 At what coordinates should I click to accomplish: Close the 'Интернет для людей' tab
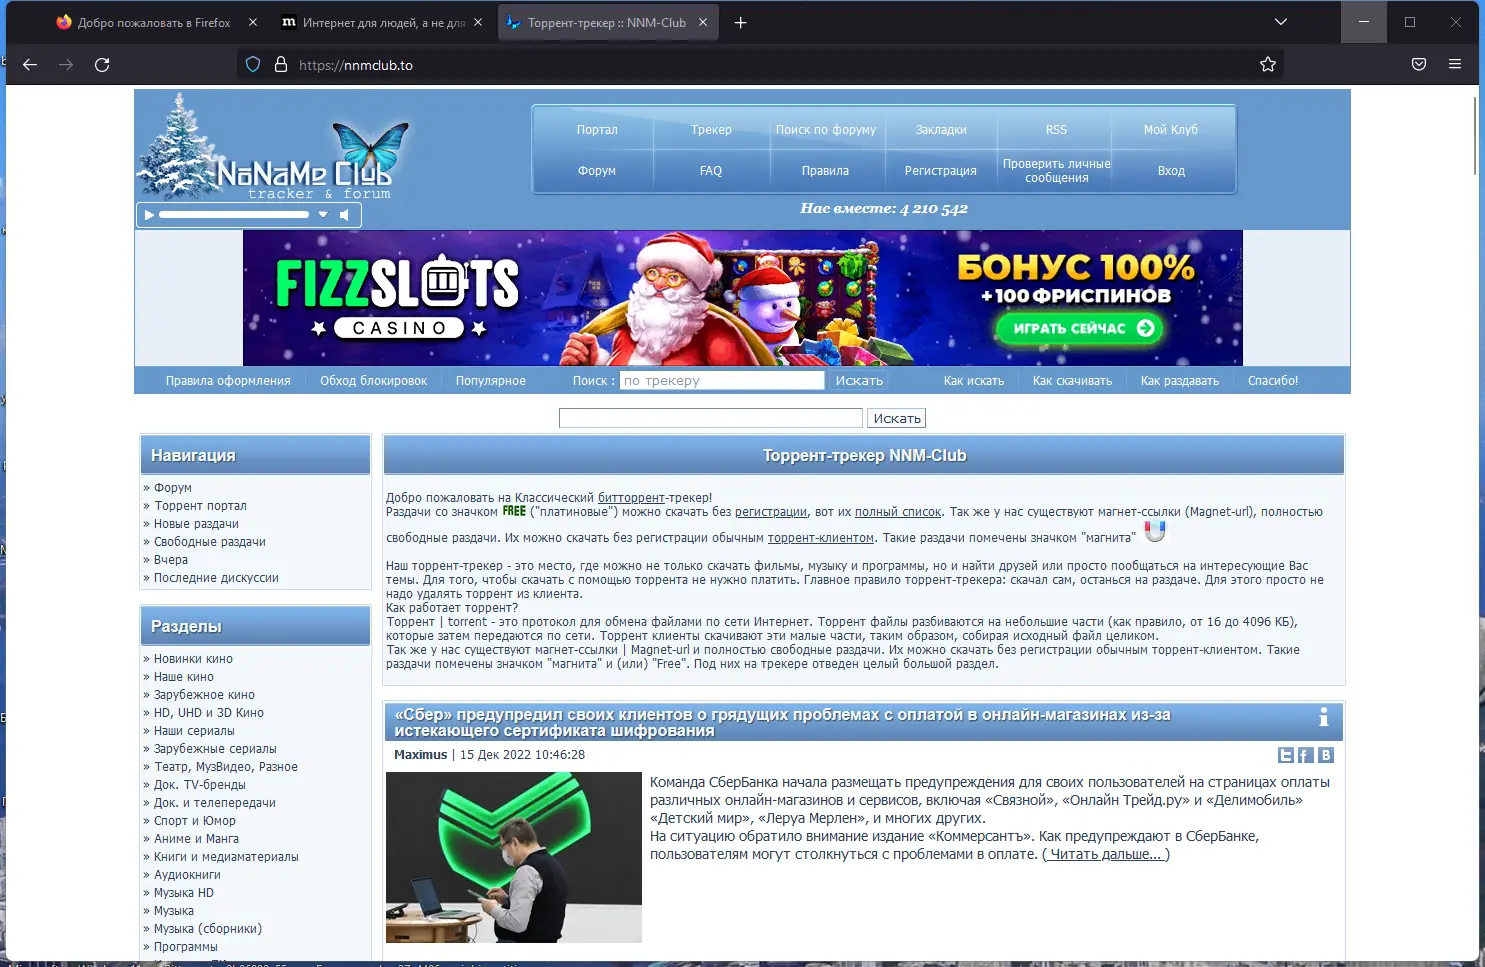[x=478, y=23]
